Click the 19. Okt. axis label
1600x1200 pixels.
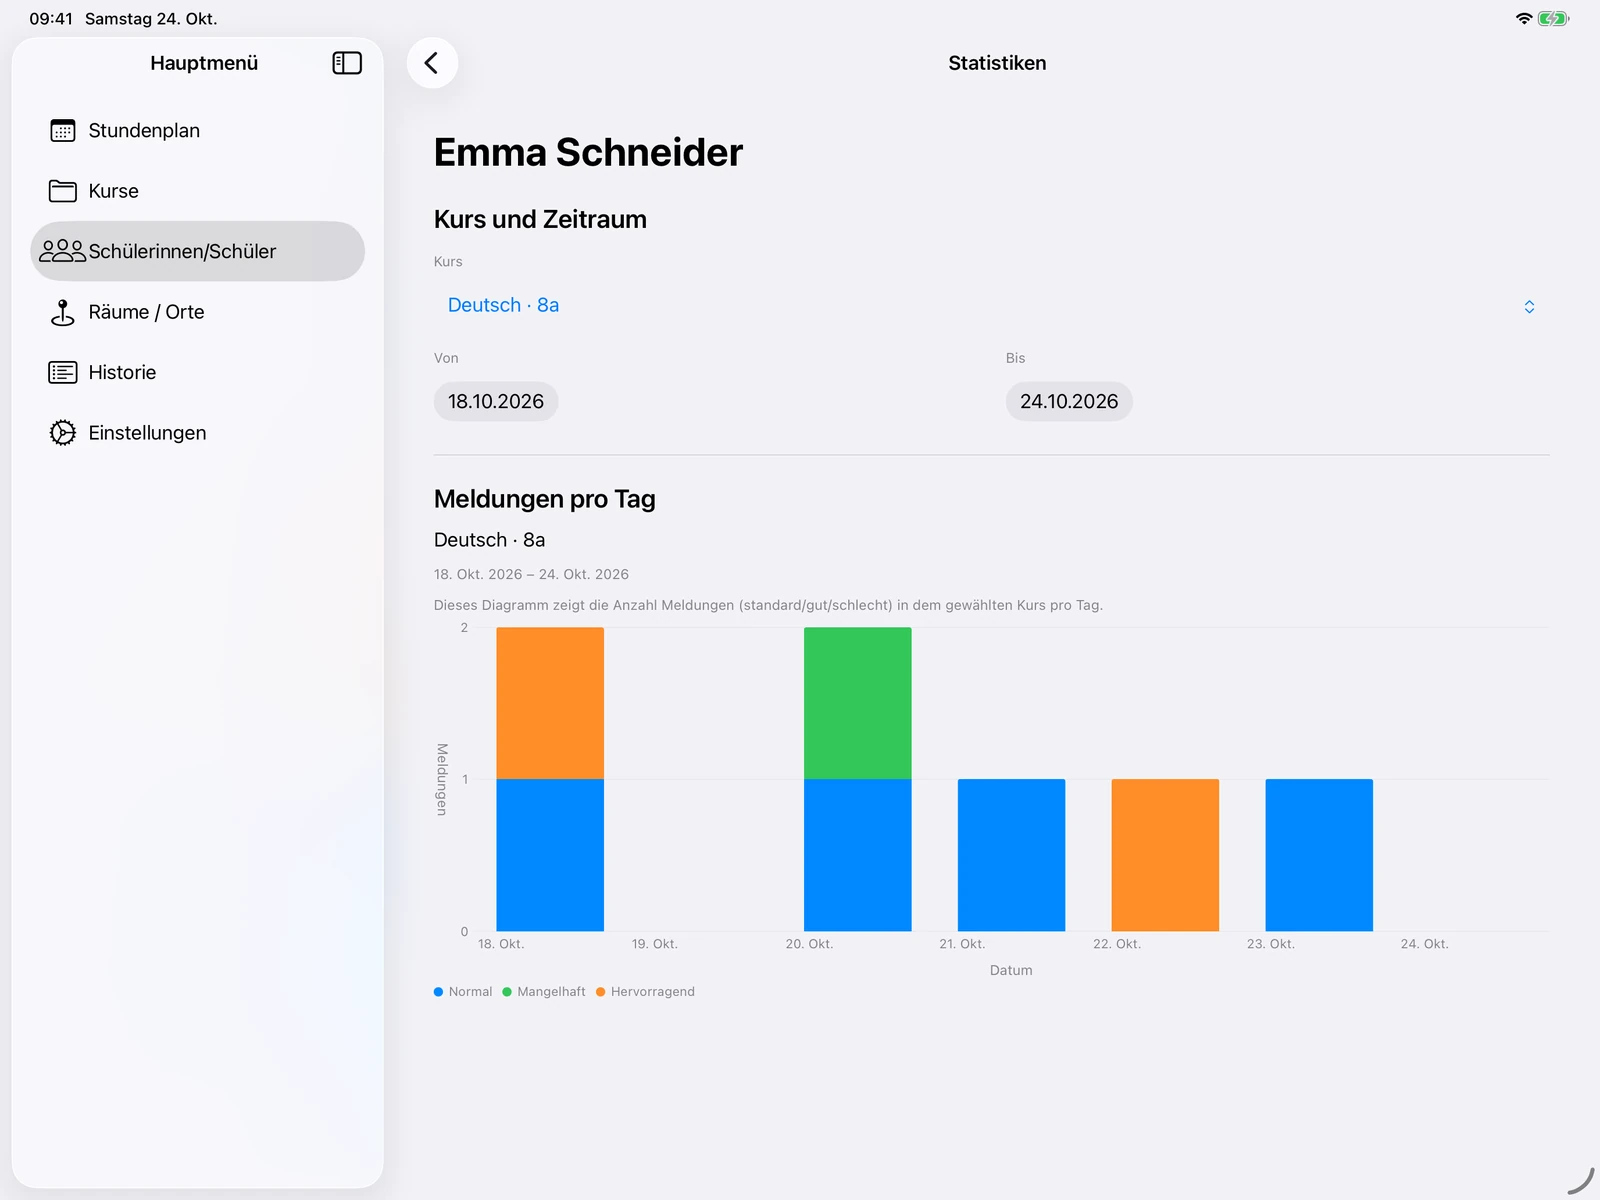coord(655,944)
